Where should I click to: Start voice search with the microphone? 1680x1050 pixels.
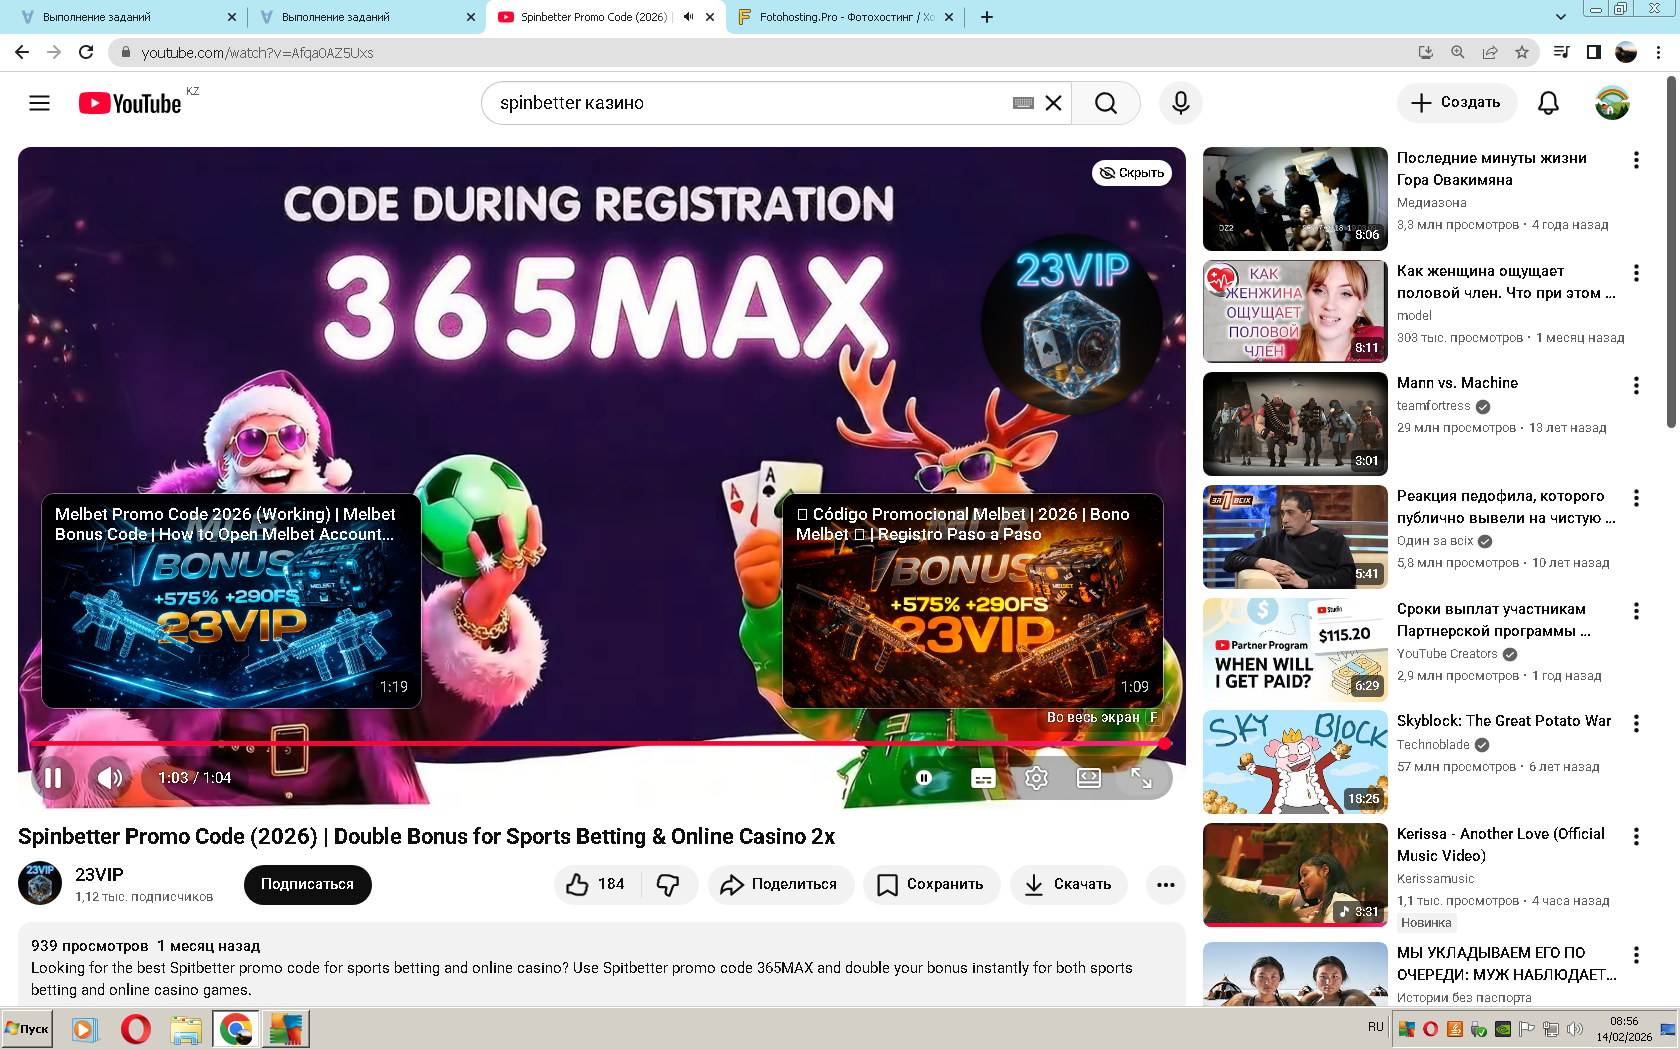click(1181, 103)
